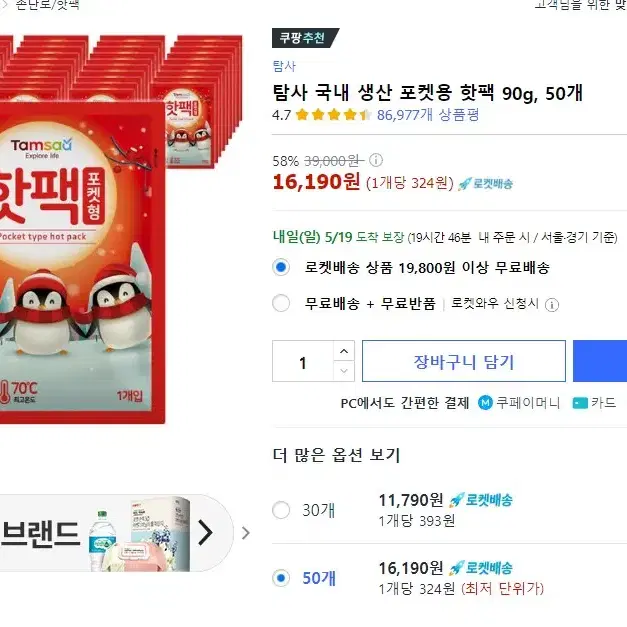The width and height of the screenshot is (627, 627).
Task: Click the rocket badge on 30개 option
Action: coord(480,500)
